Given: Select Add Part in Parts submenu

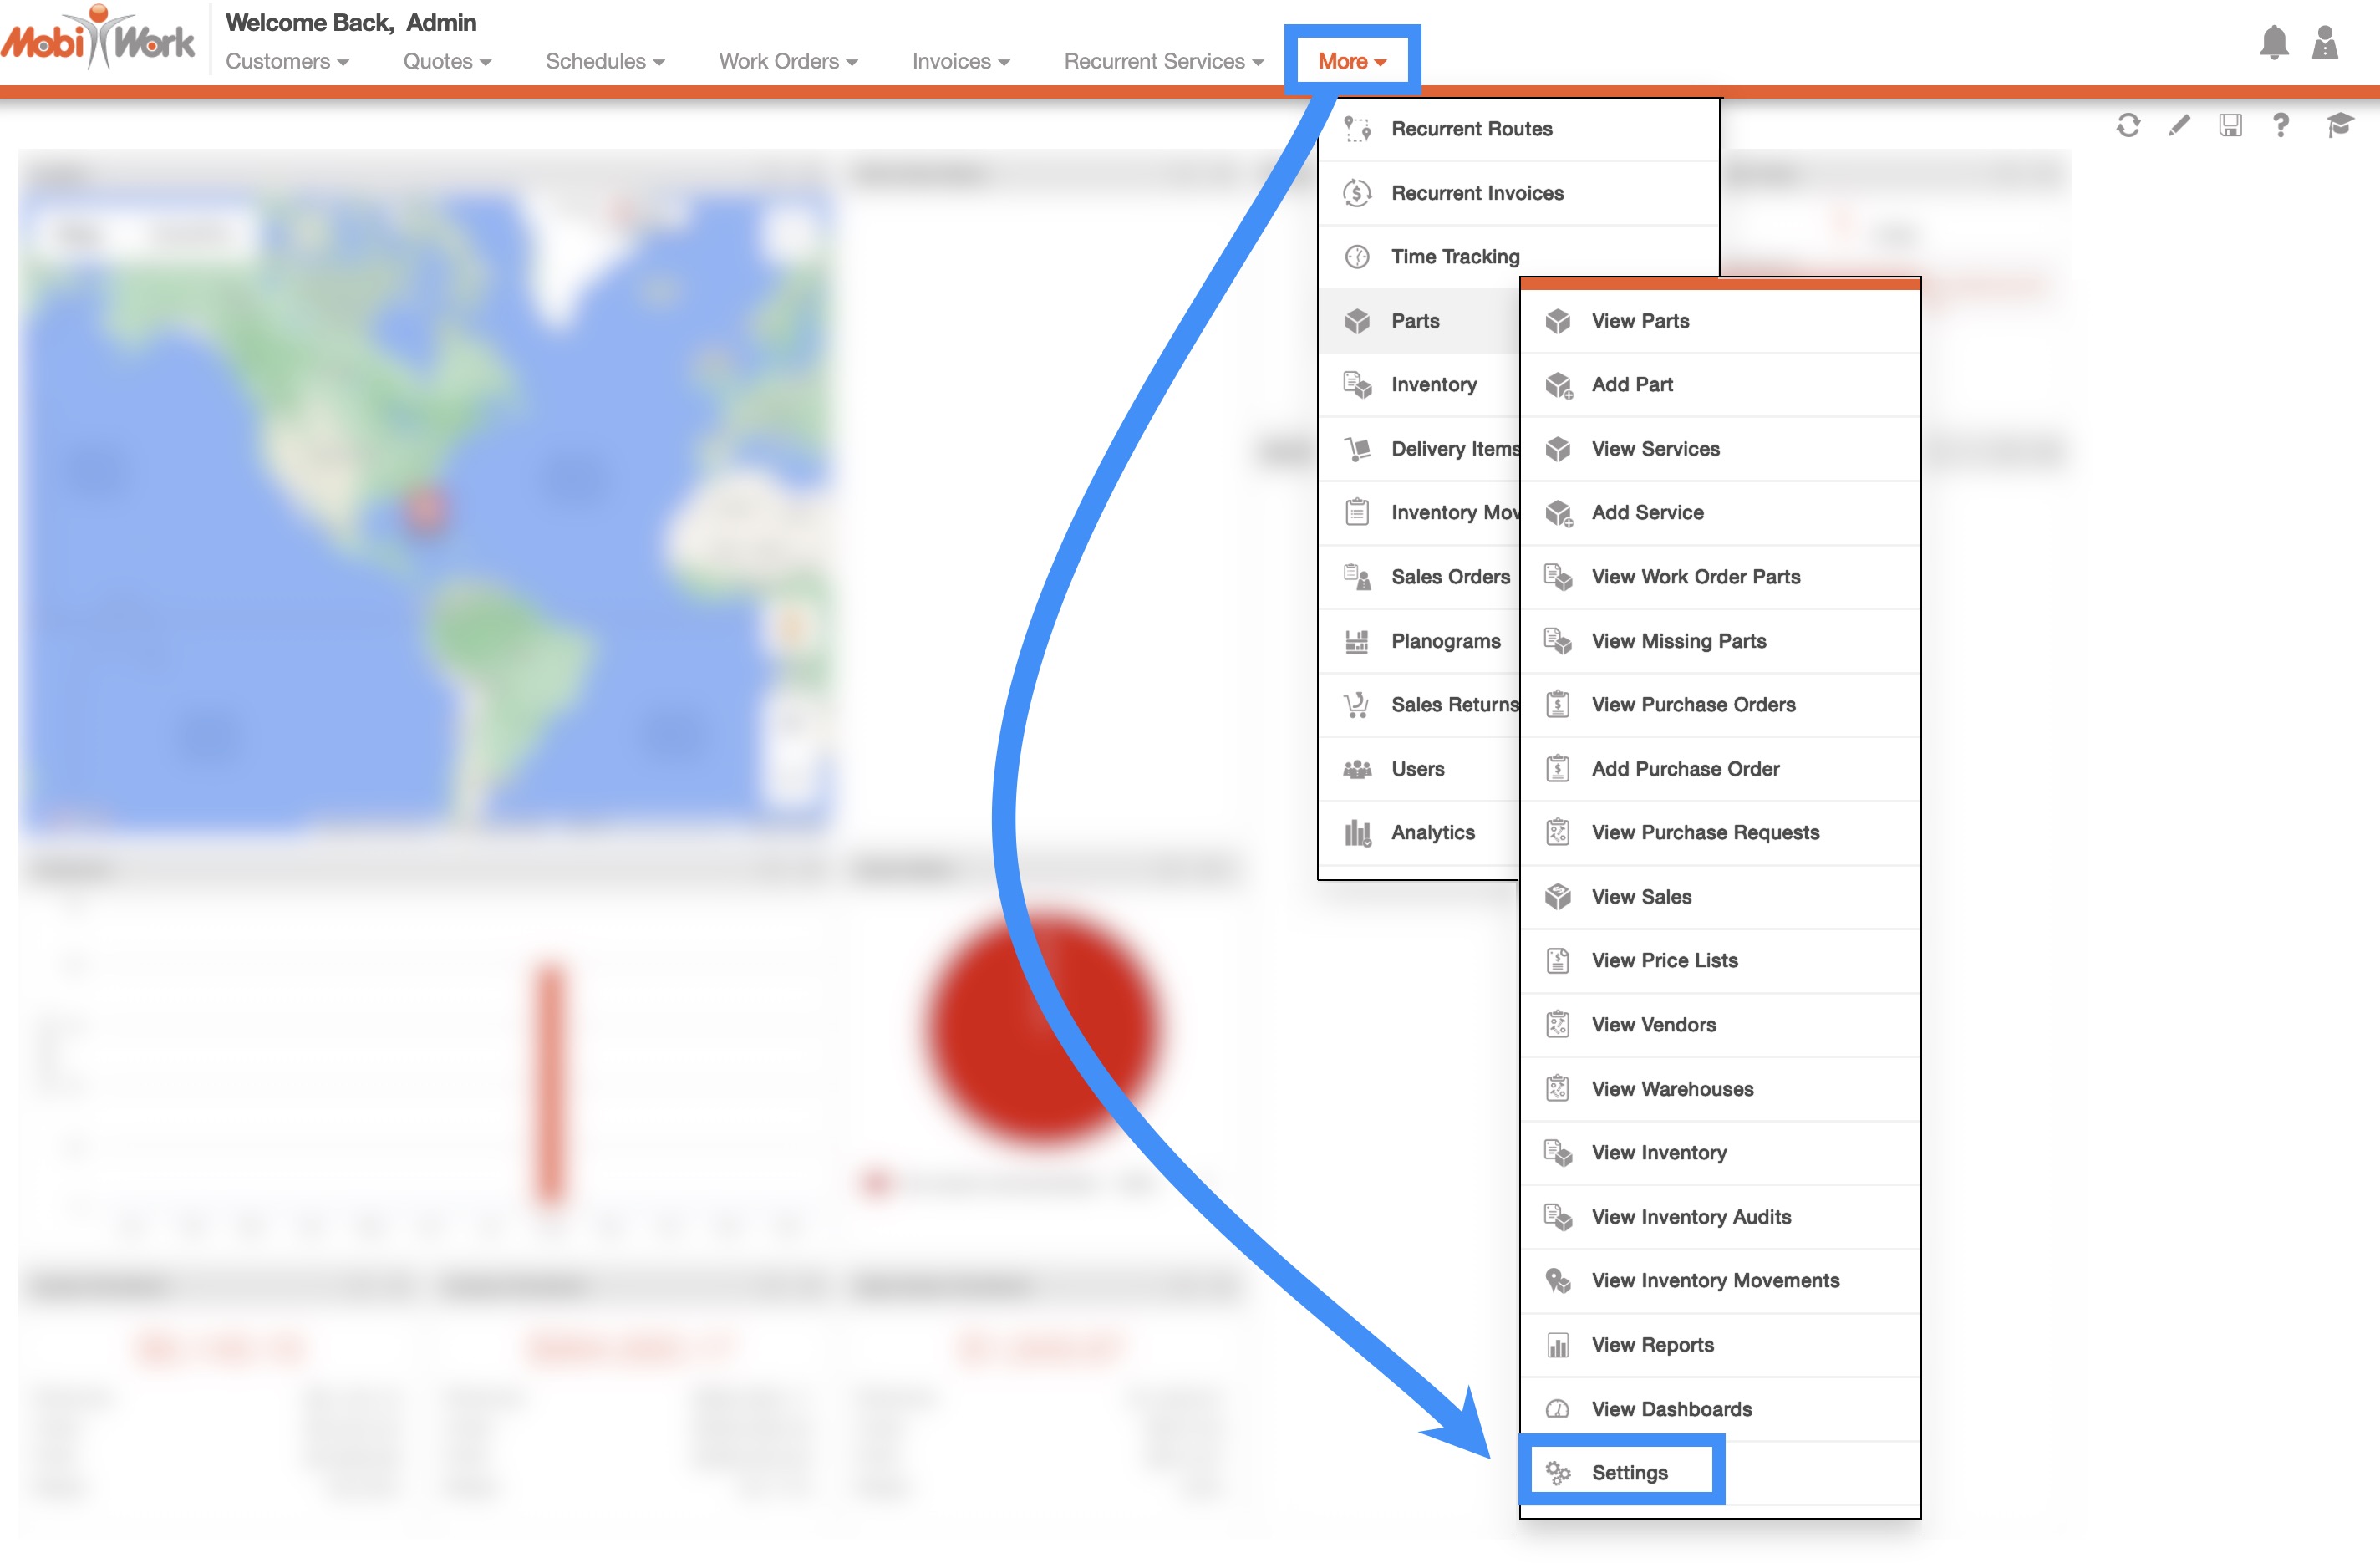Looking at the screenshot, I should pyautogui.click(x=1631, y=385).
